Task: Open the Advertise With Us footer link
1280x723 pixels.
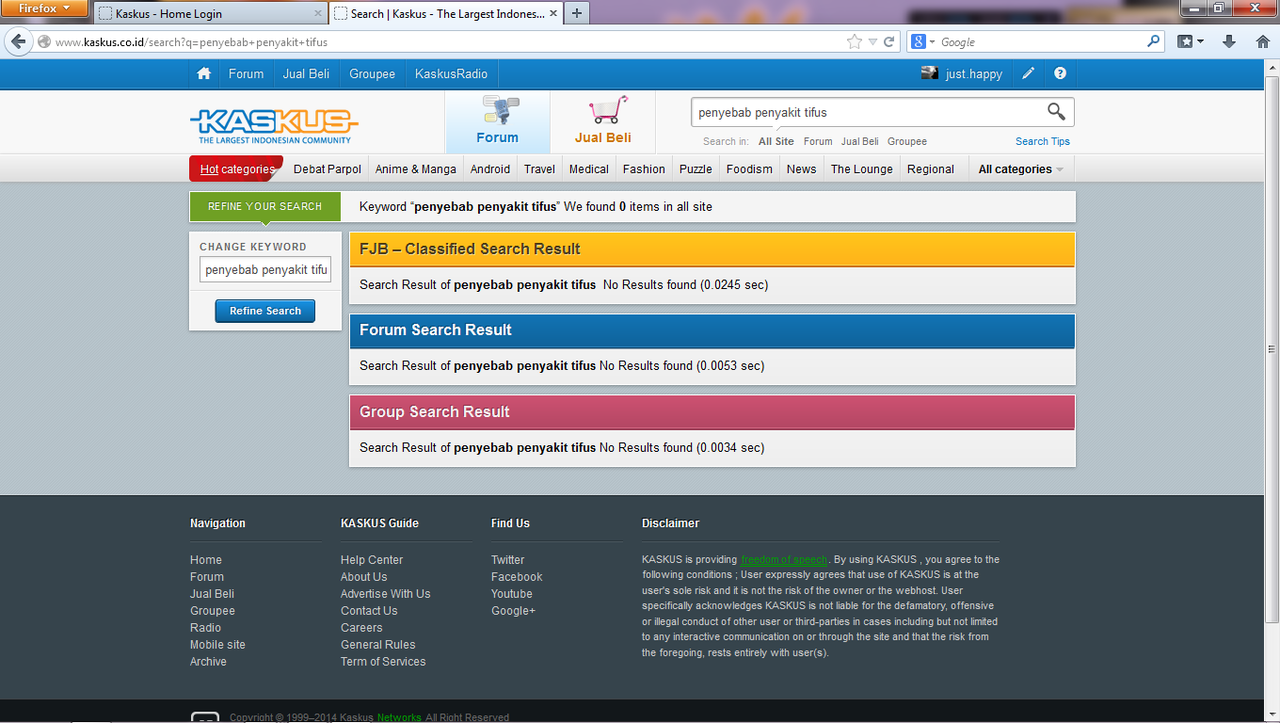Action: [385, 594]
